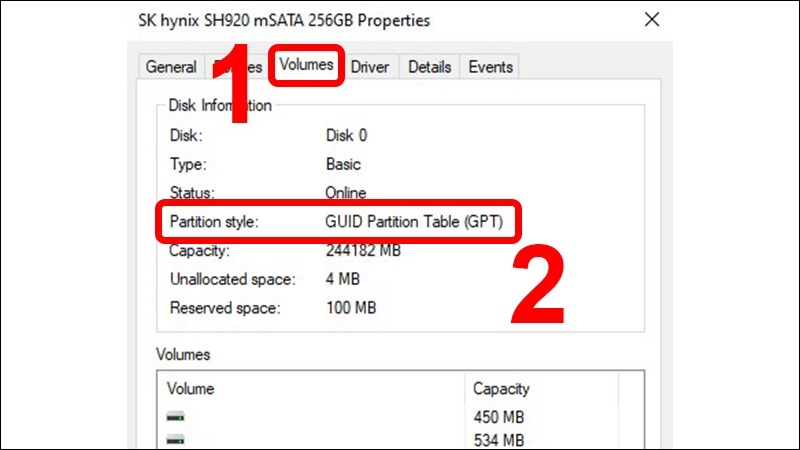The image size is (800, 450).
Task: Click the drive icon beside 534 MB
Action: [x=176, y=438]
